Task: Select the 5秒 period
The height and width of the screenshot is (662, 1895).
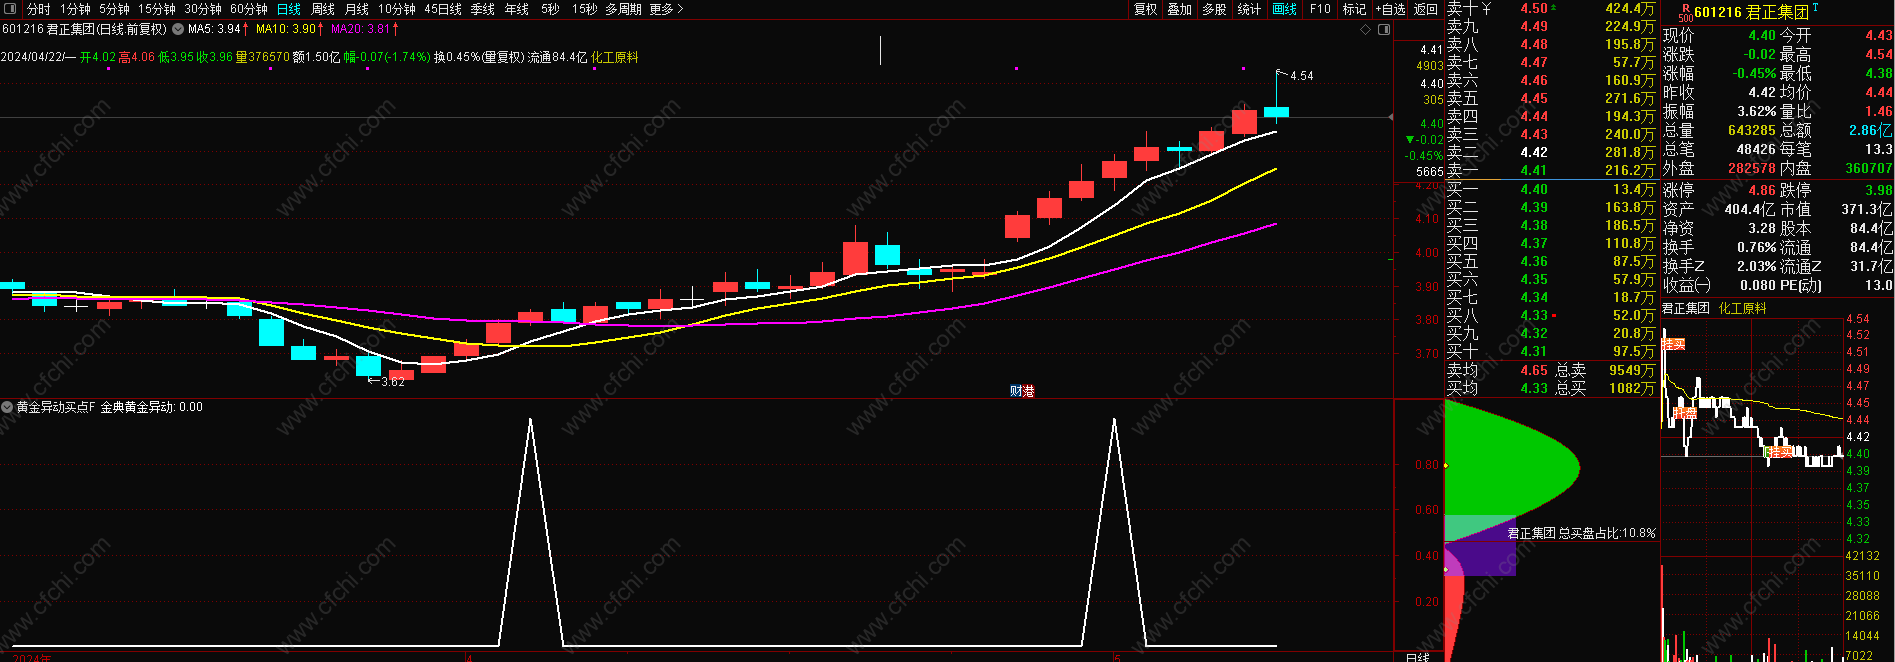Action: pos(550,9)
